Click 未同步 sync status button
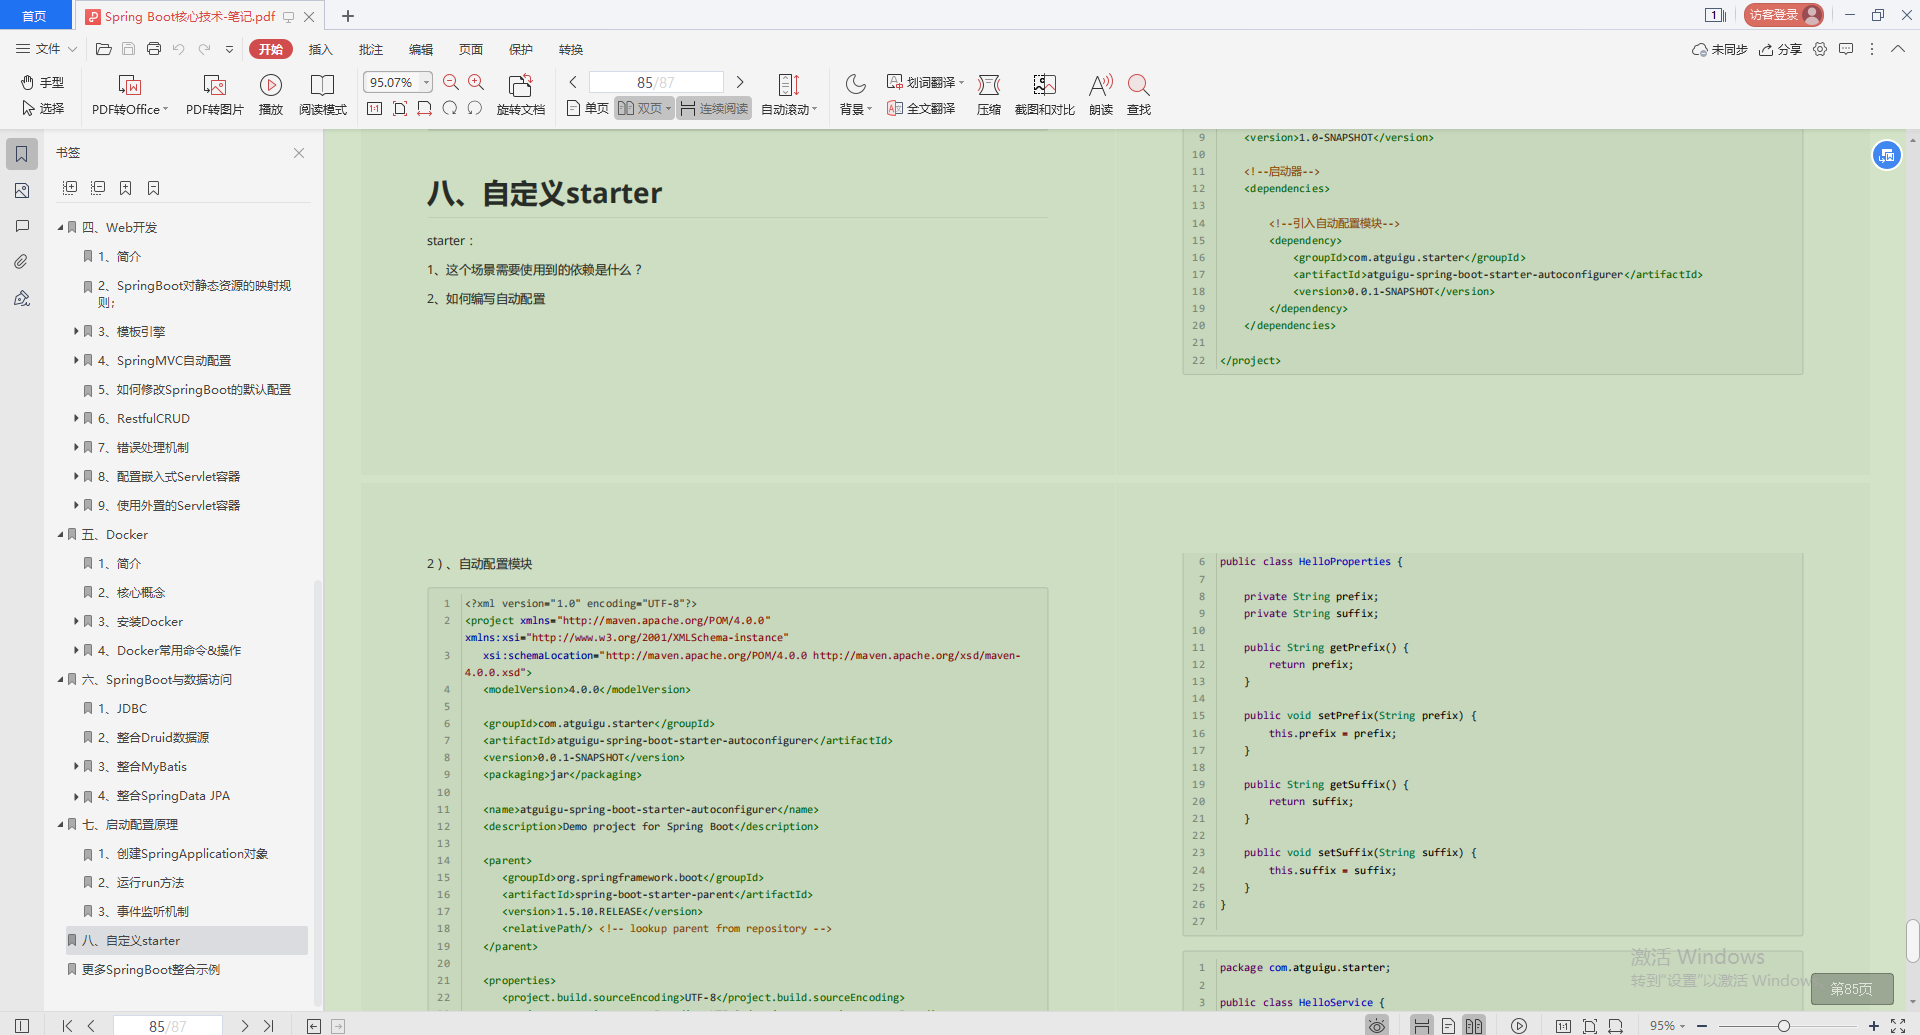The height and width of the screenshot is (1035, 1920). coord(1719,49)
